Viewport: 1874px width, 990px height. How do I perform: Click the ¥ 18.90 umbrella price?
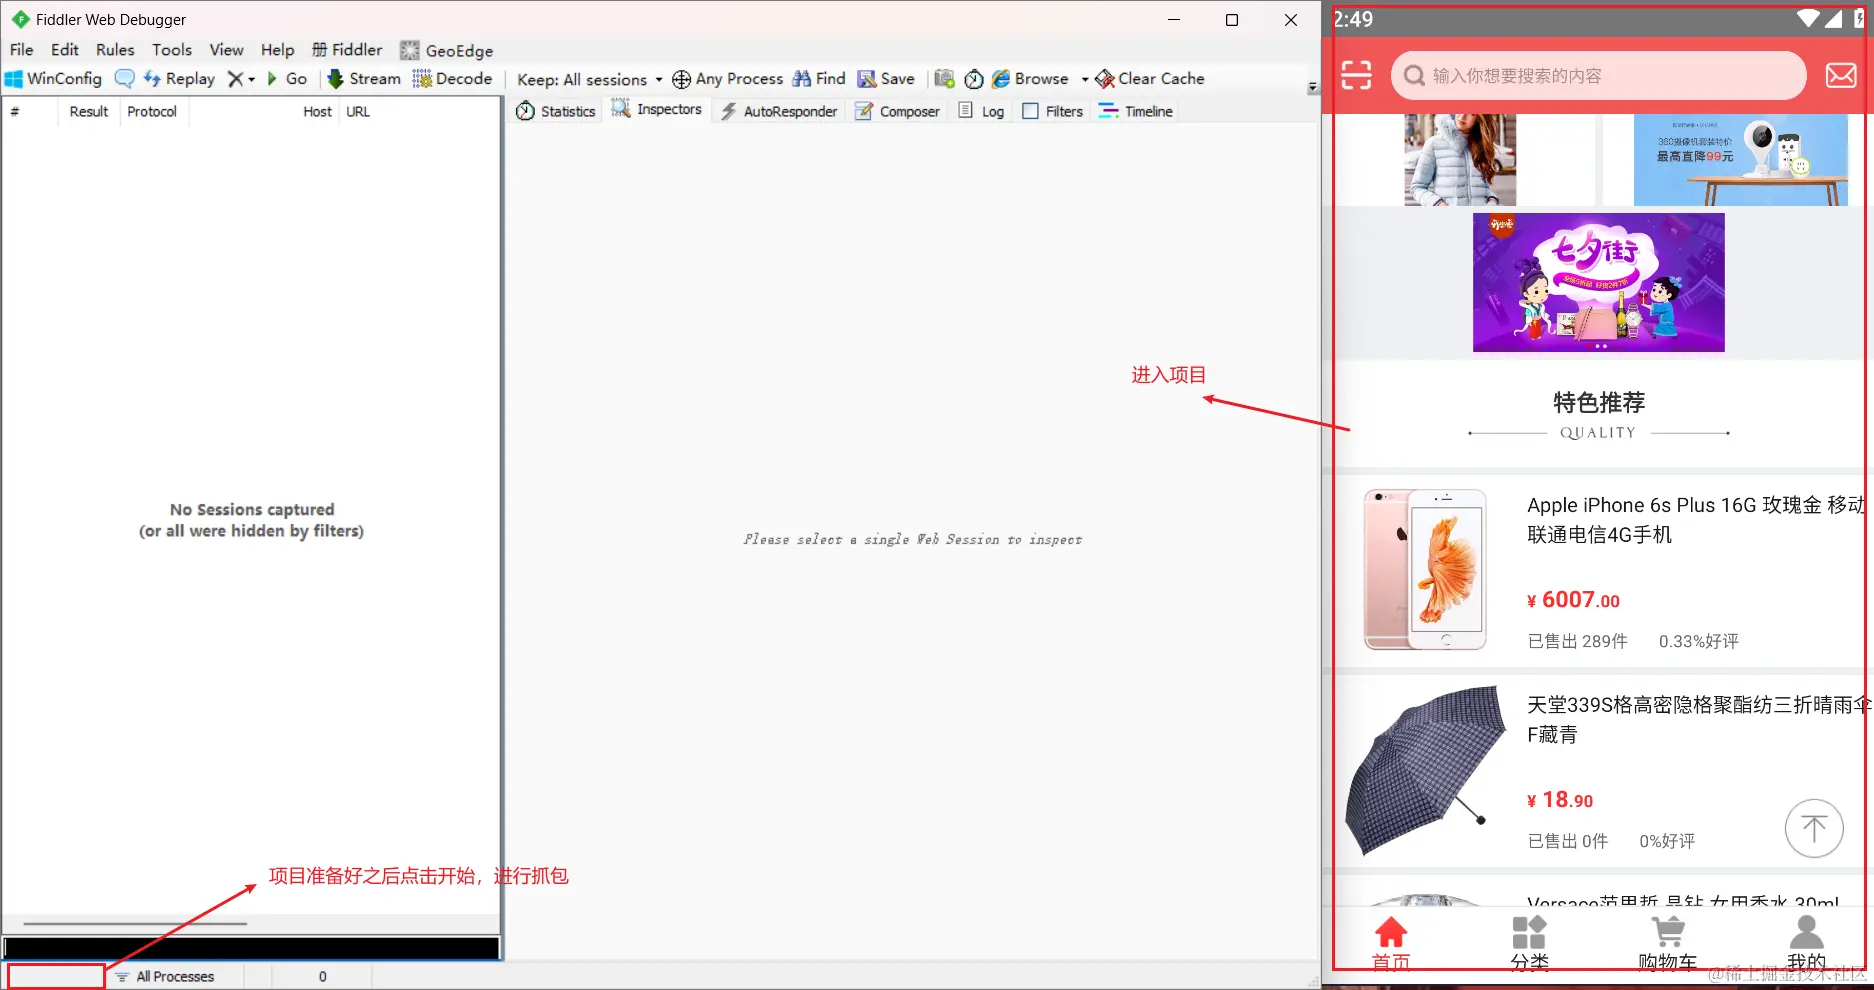[x=1560, y=800]
